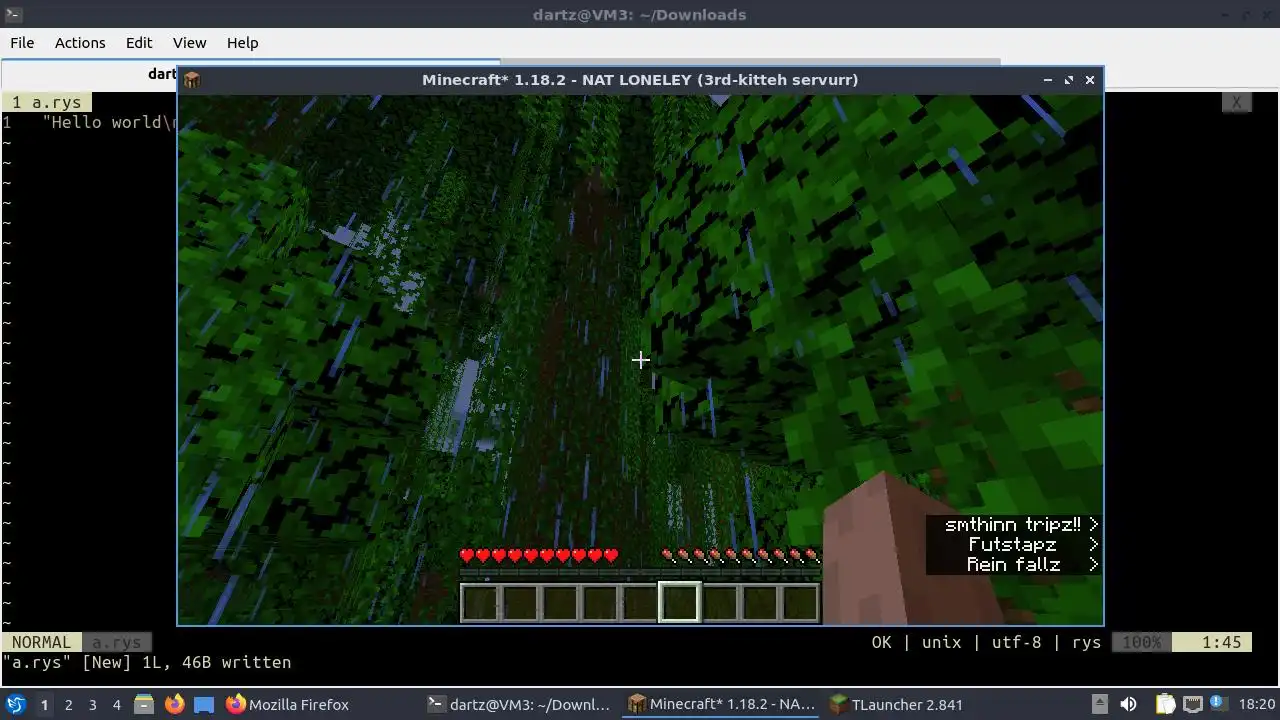Open the terminal Help menu

point(242,43)
